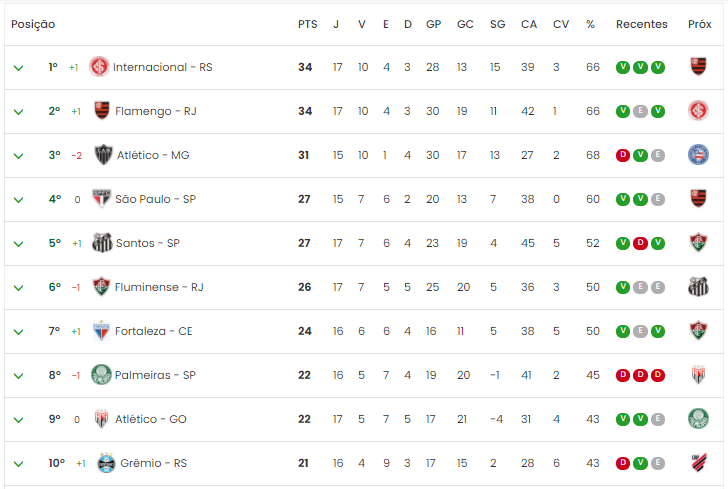This screenshot has width=728, height=489.
Task: Expand the Palmeiras - SP row chevron
Action: coord(19,376)
